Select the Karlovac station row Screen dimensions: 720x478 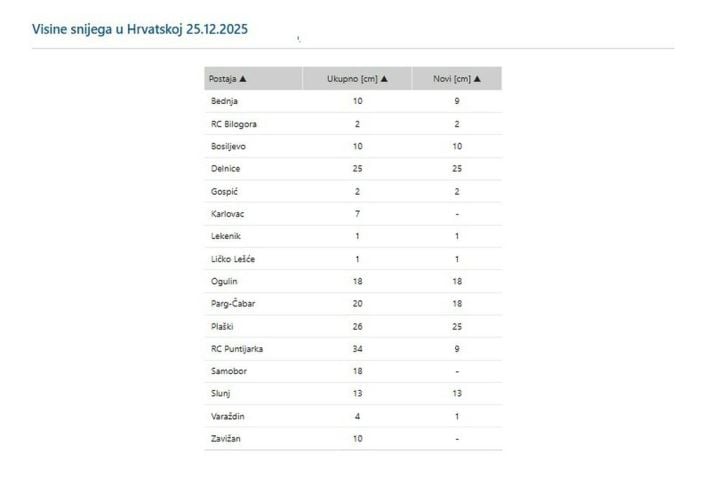[x=228, y=214]
